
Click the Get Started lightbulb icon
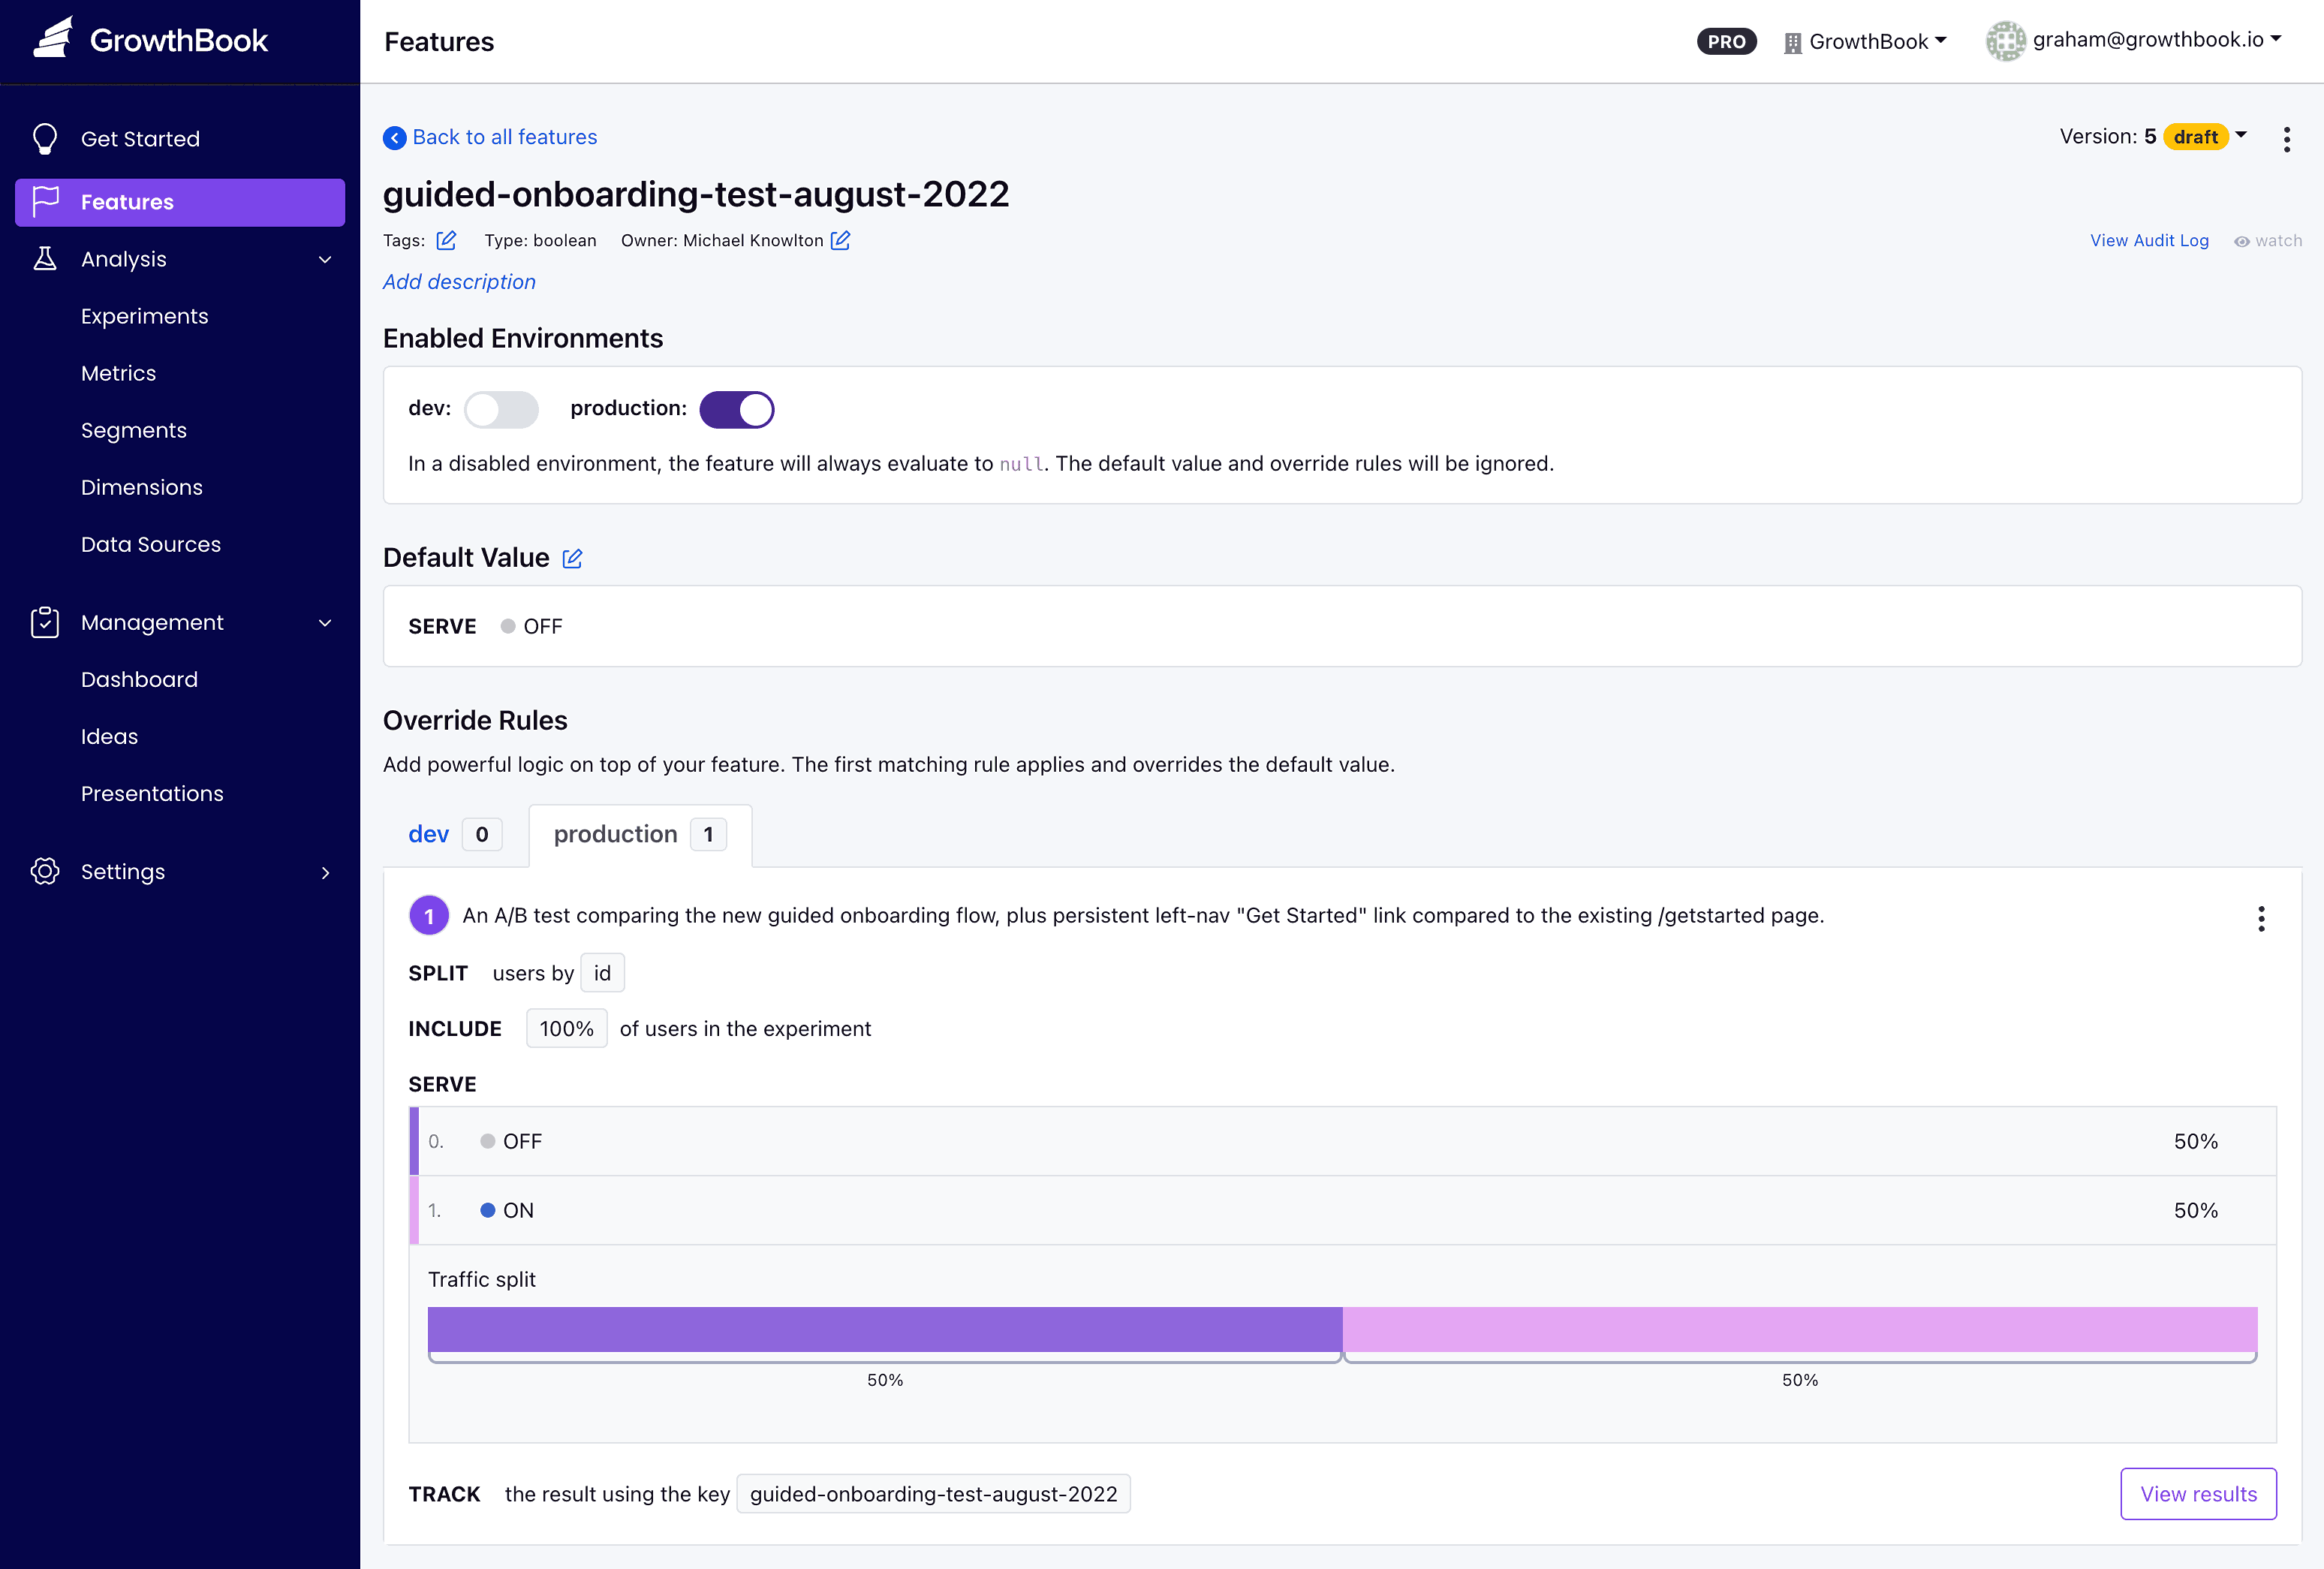(x=45, y=139)
